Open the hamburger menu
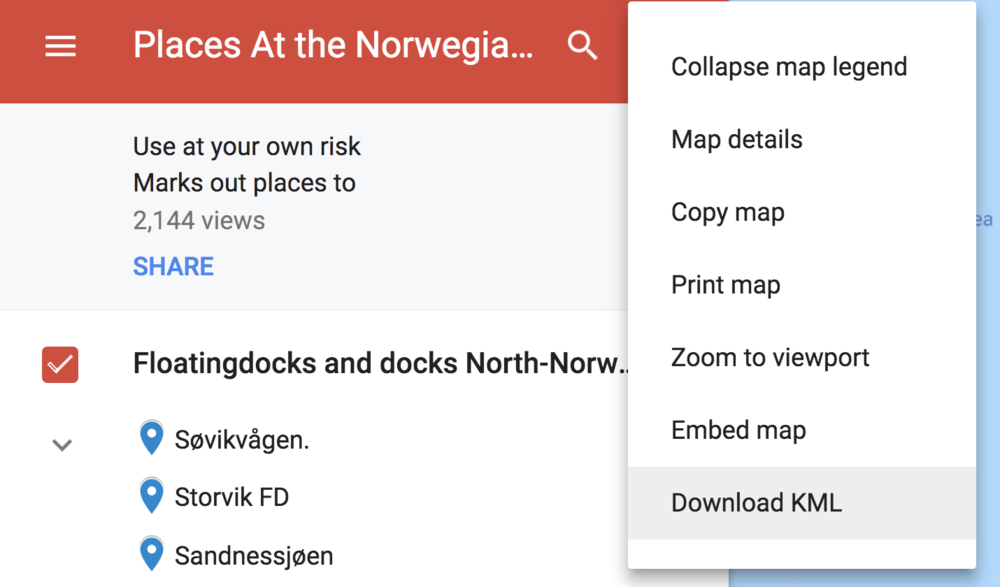 61,46
